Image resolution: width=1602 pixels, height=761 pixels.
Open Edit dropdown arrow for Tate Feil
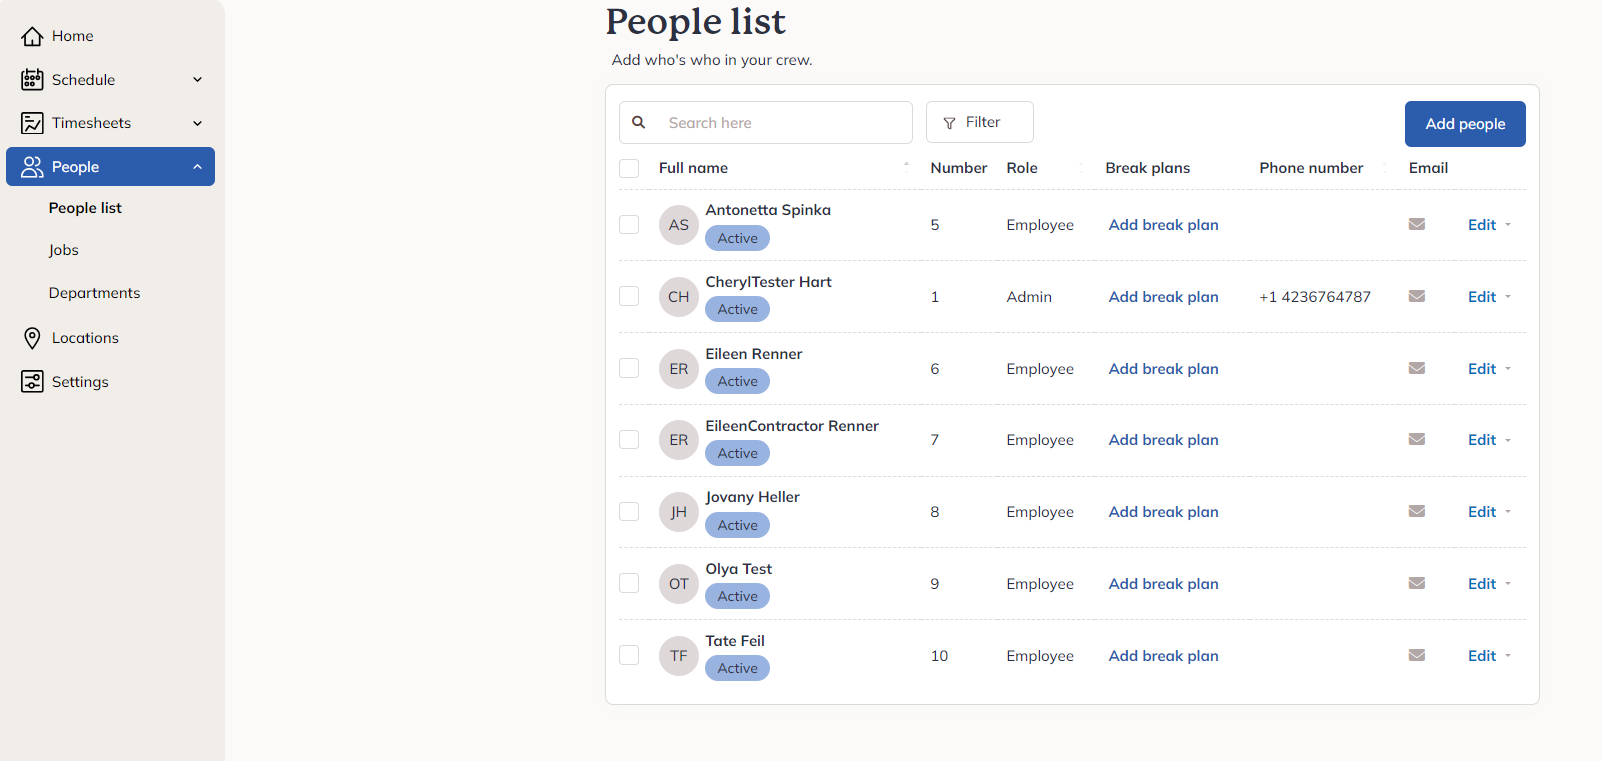[x=1508, y=656]
